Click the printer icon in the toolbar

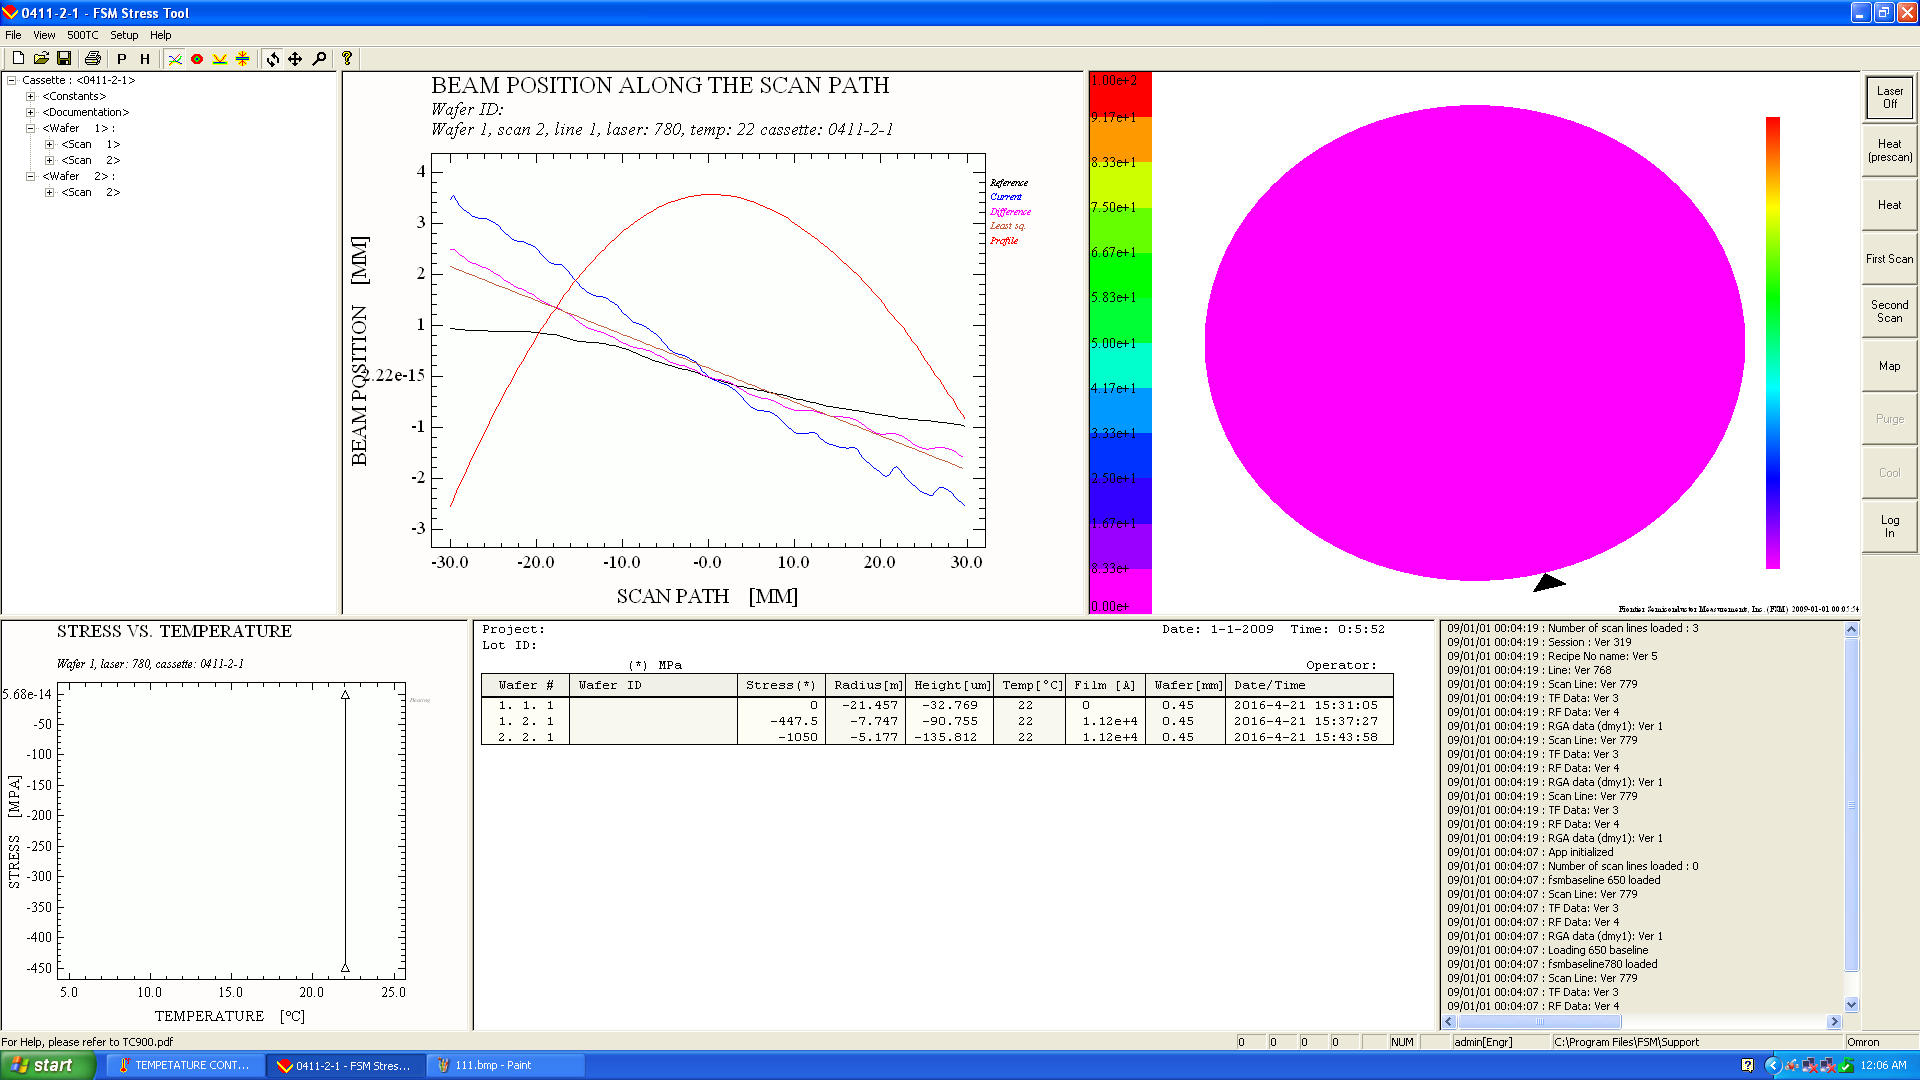pos(93,59)
